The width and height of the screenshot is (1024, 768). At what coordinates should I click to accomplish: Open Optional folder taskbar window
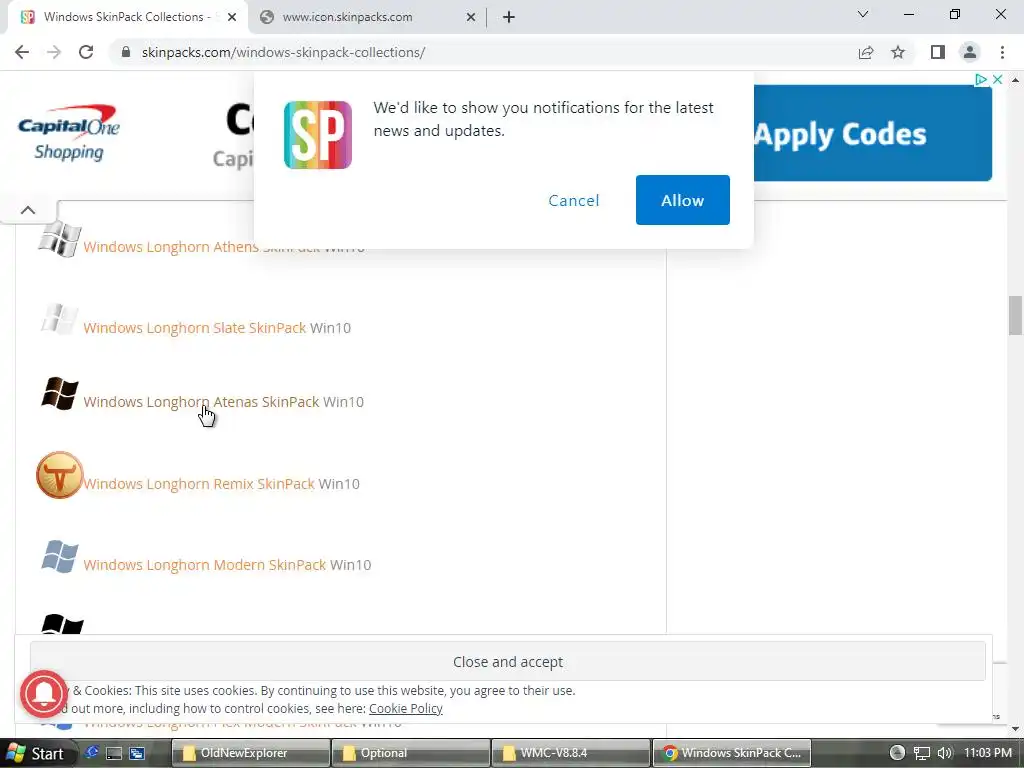click(x=411, y=753)
